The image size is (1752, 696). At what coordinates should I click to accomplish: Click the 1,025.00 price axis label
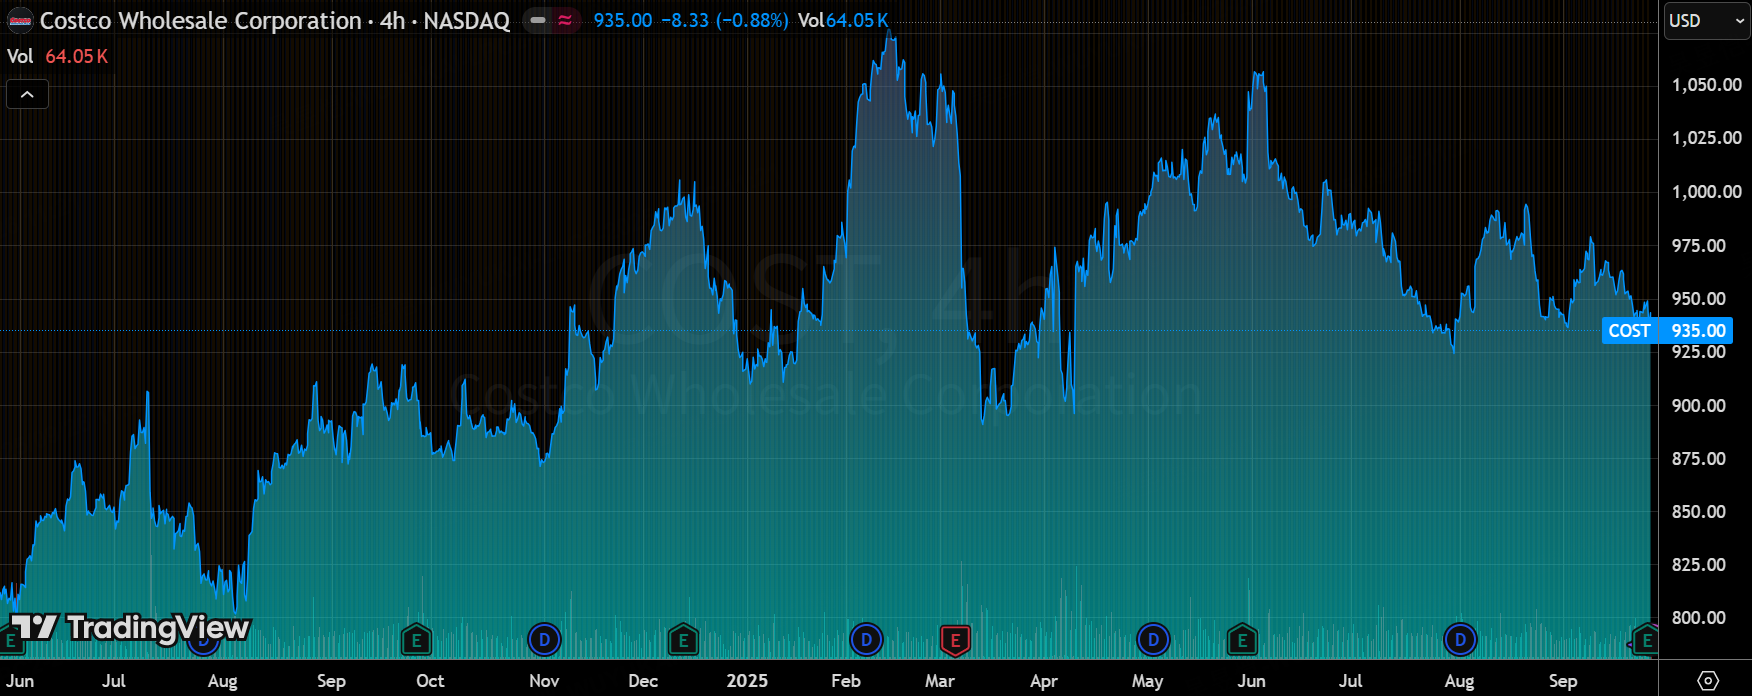(1706, 138)
